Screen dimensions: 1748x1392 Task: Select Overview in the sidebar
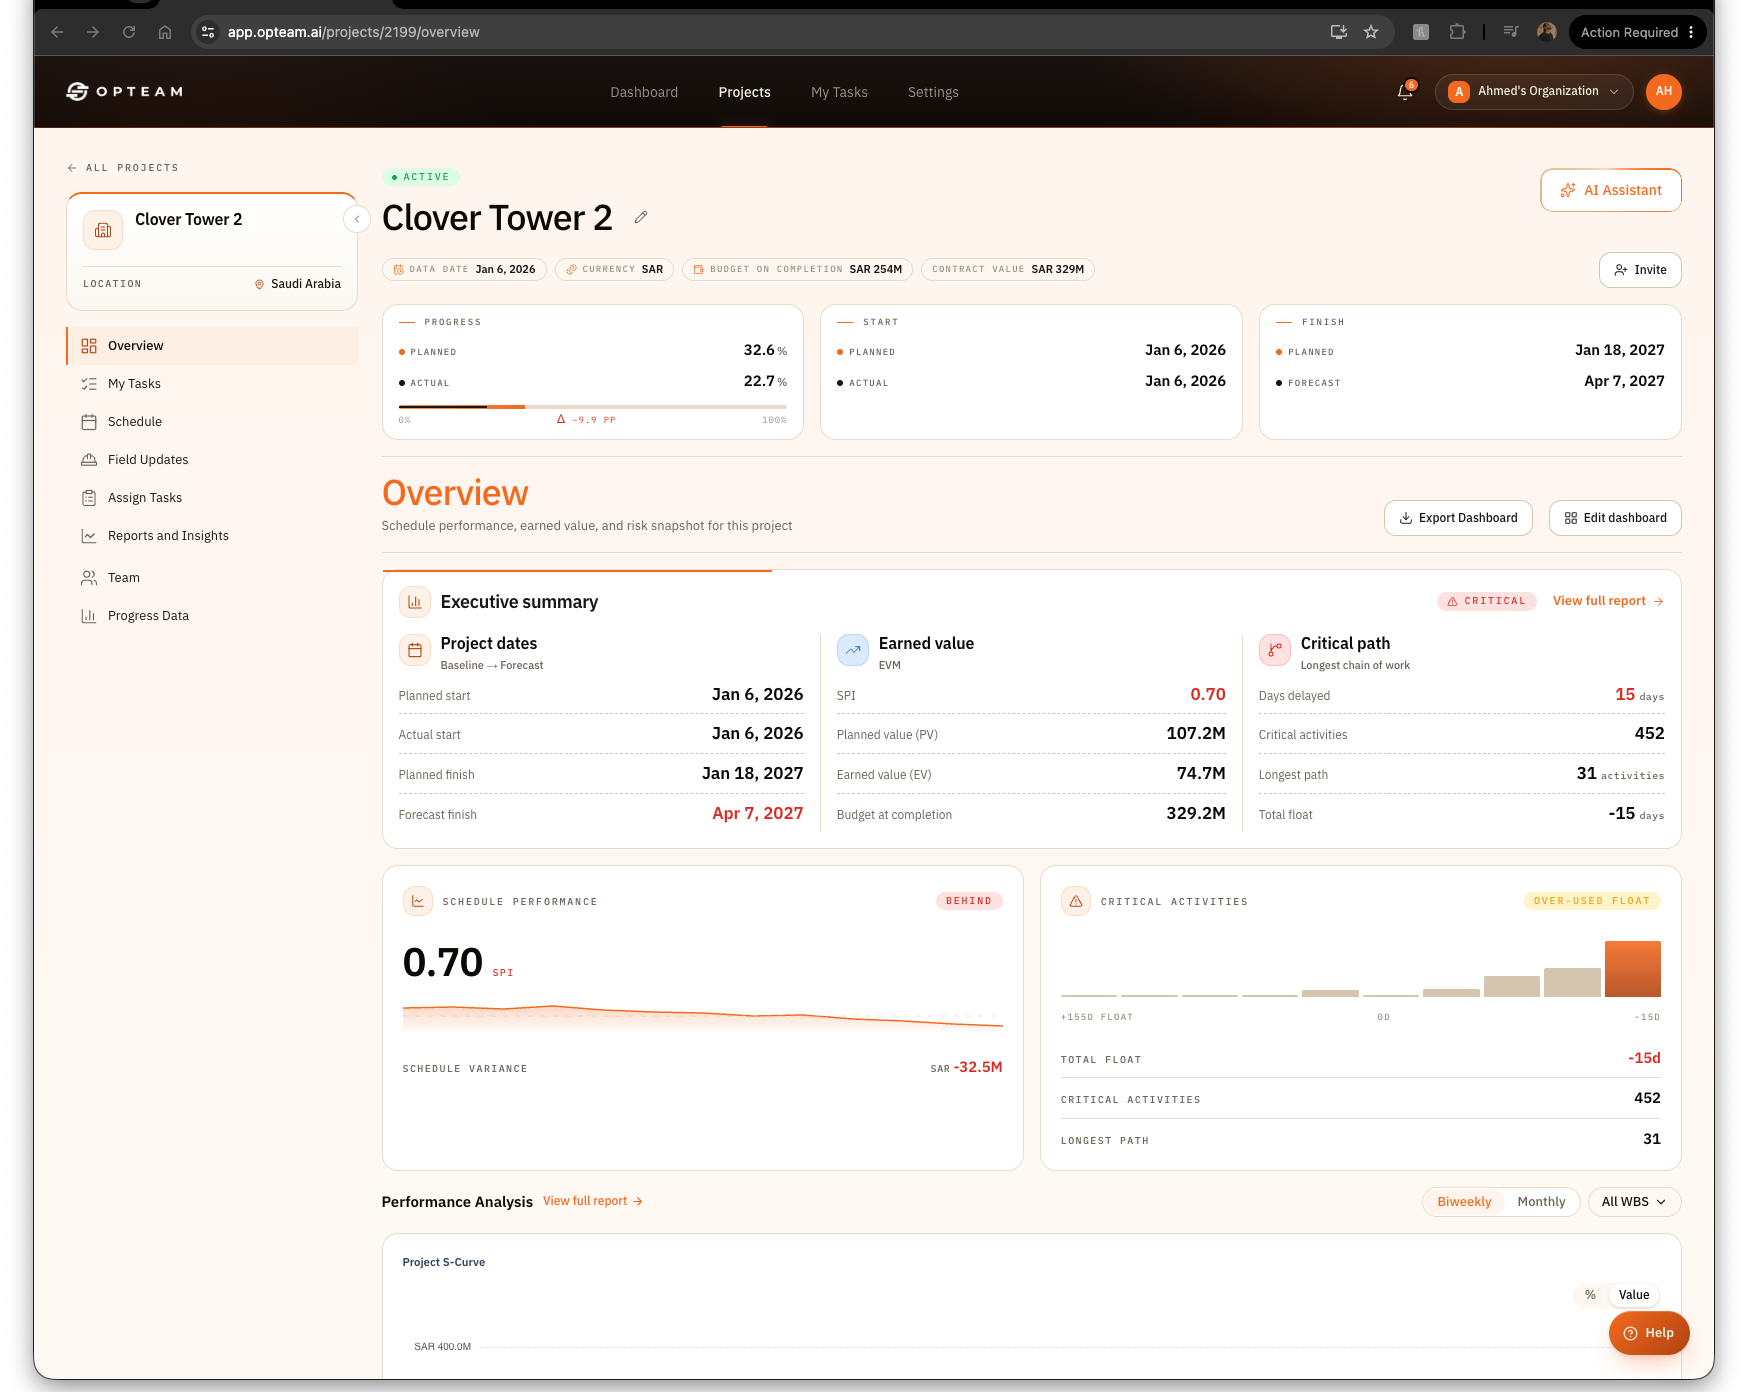212,346
